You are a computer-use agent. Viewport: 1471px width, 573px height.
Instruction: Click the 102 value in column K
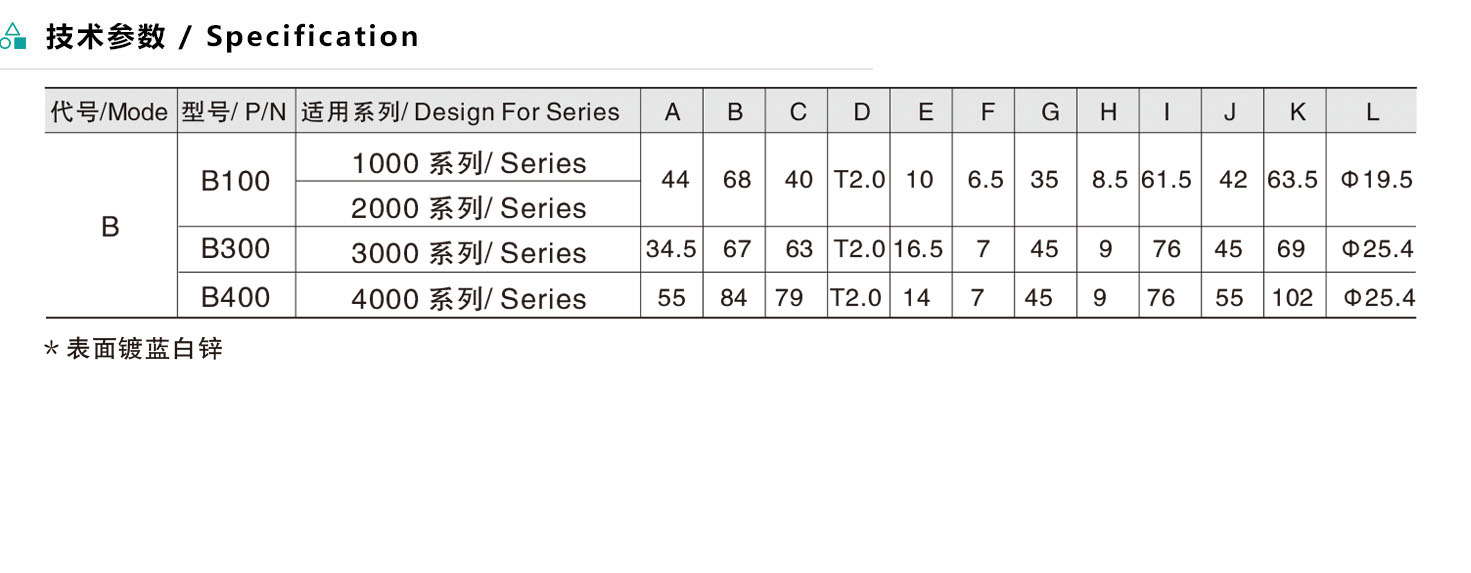pos(1292,297)
